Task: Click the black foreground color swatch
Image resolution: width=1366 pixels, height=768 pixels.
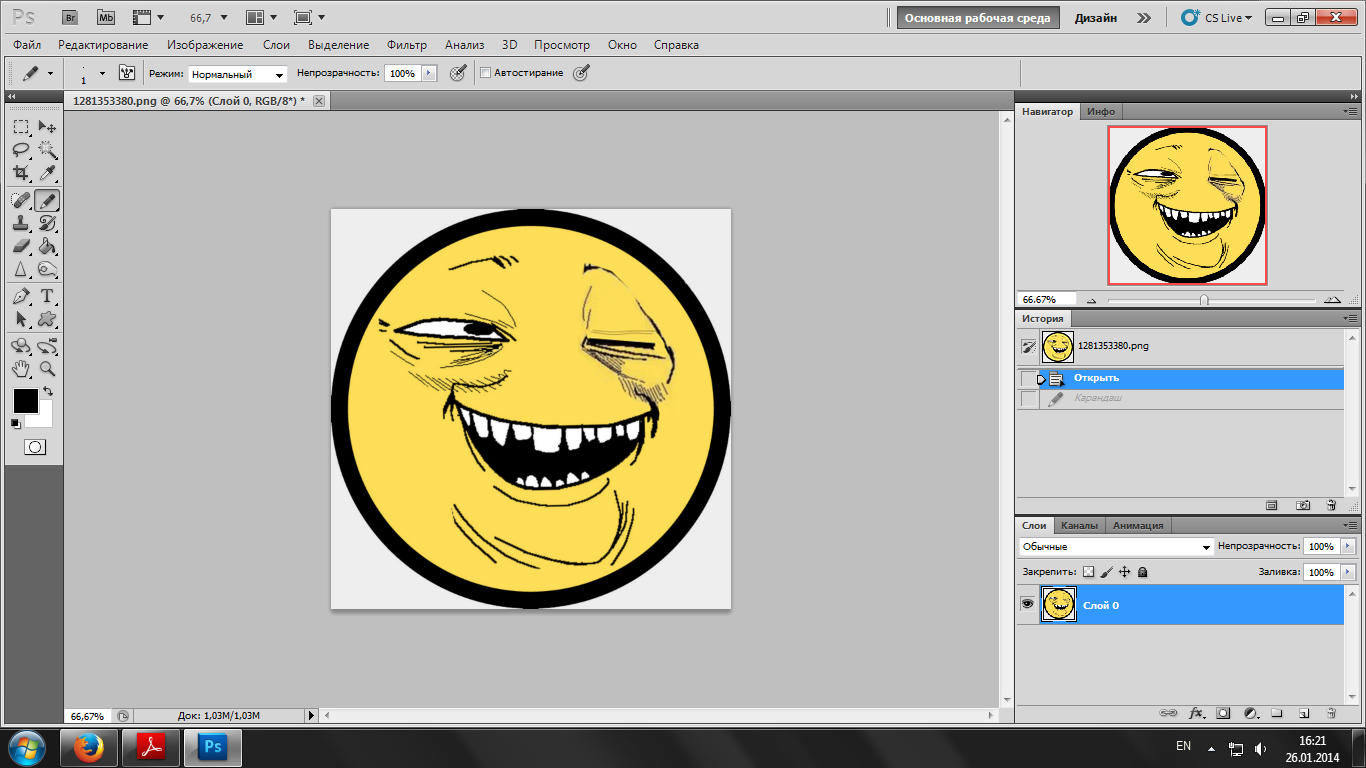Action: click(25, 401)
